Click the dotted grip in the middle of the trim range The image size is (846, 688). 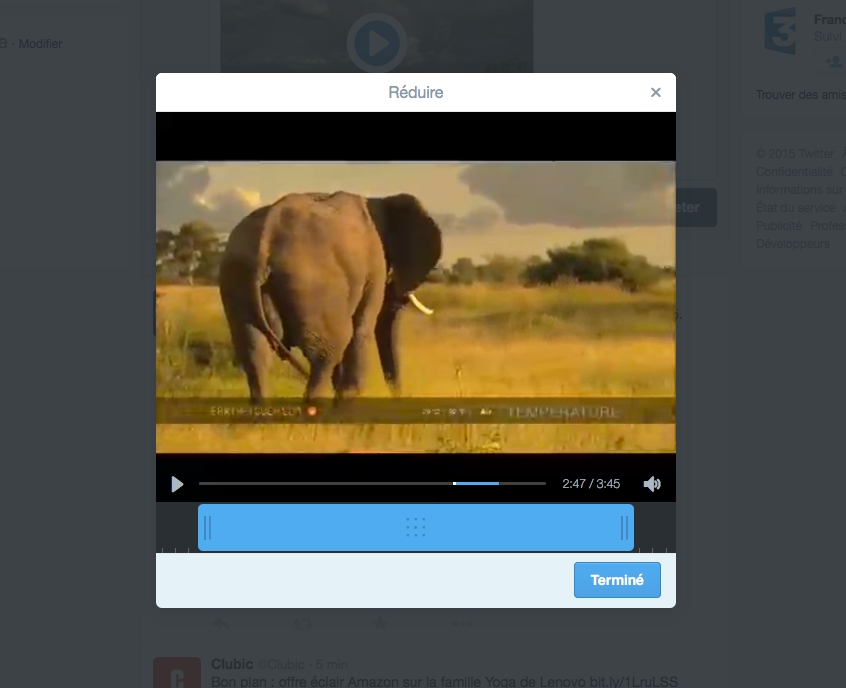click(415, 527)
